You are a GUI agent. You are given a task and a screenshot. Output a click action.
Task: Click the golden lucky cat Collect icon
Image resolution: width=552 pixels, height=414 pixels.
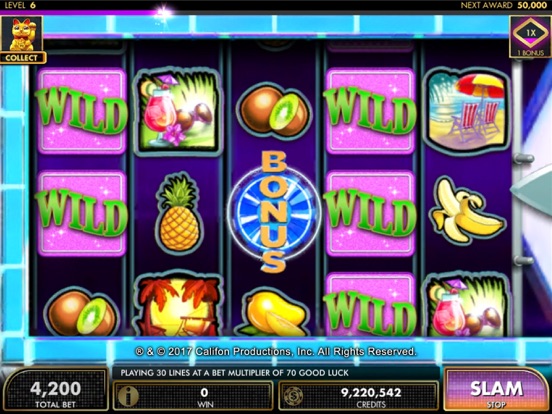tap(23, 40)
